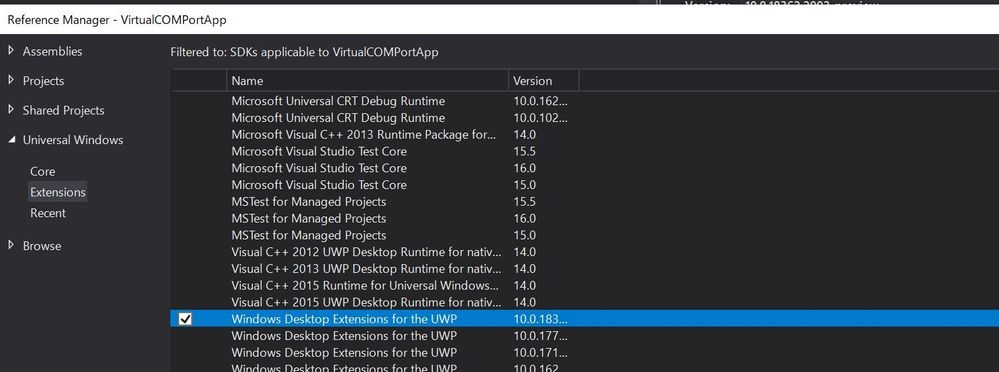Select Windows Desktop Extensions for UWP 10.0.177 row

584,336
